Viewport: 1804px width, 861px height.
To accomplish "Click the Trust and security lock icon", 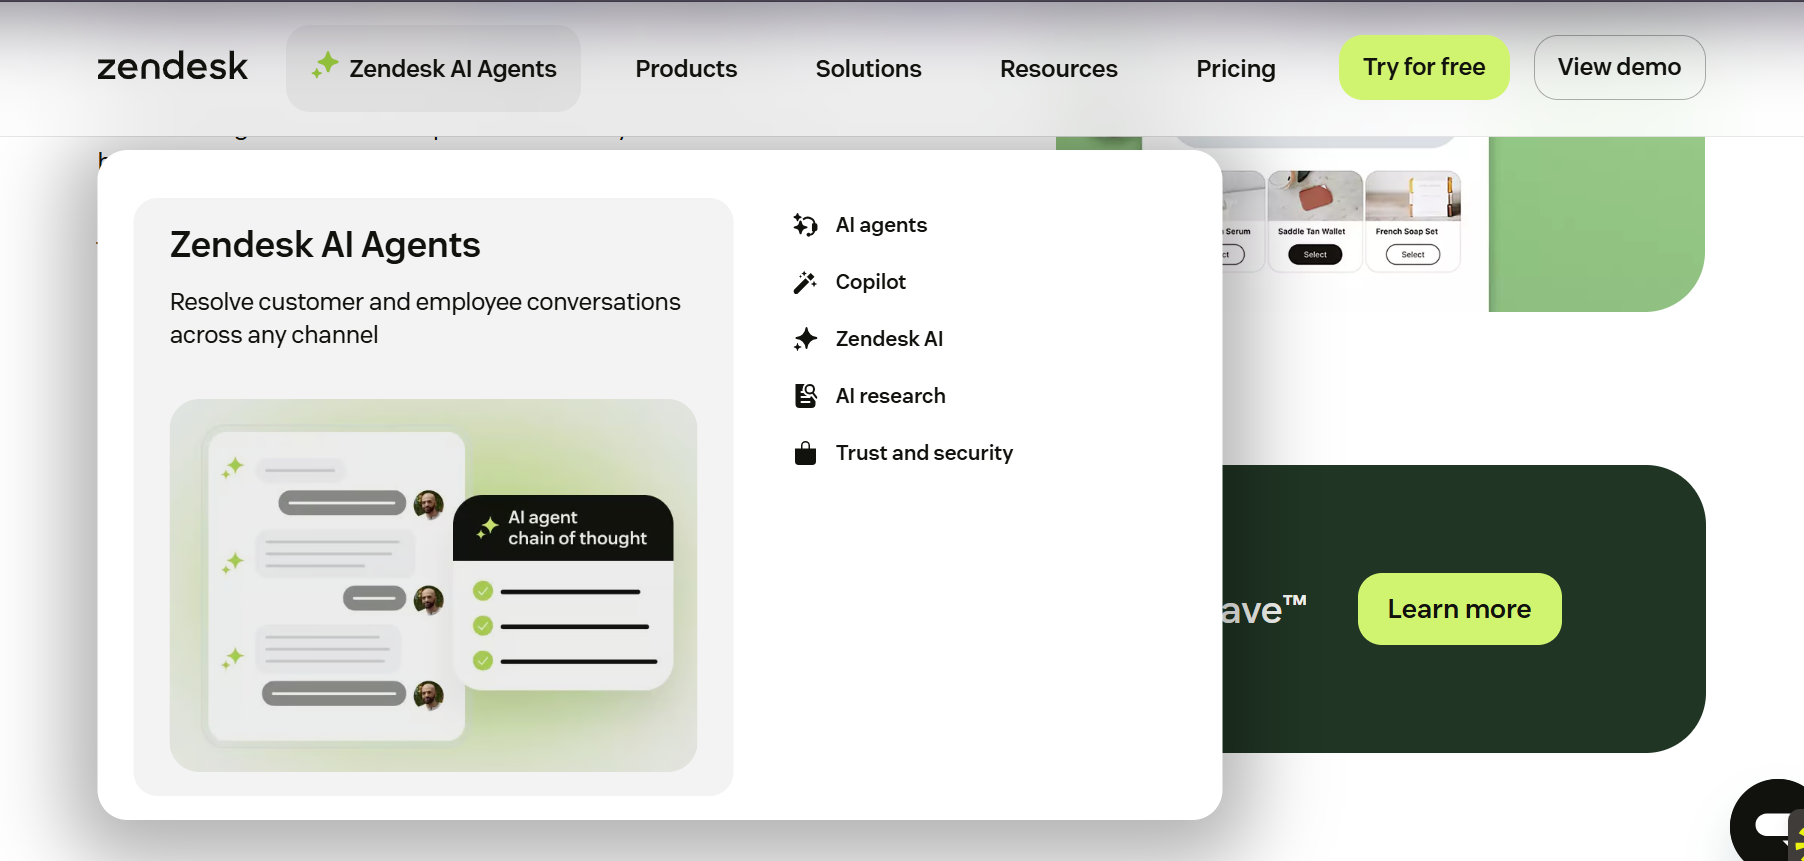I will tap(805, 453).
